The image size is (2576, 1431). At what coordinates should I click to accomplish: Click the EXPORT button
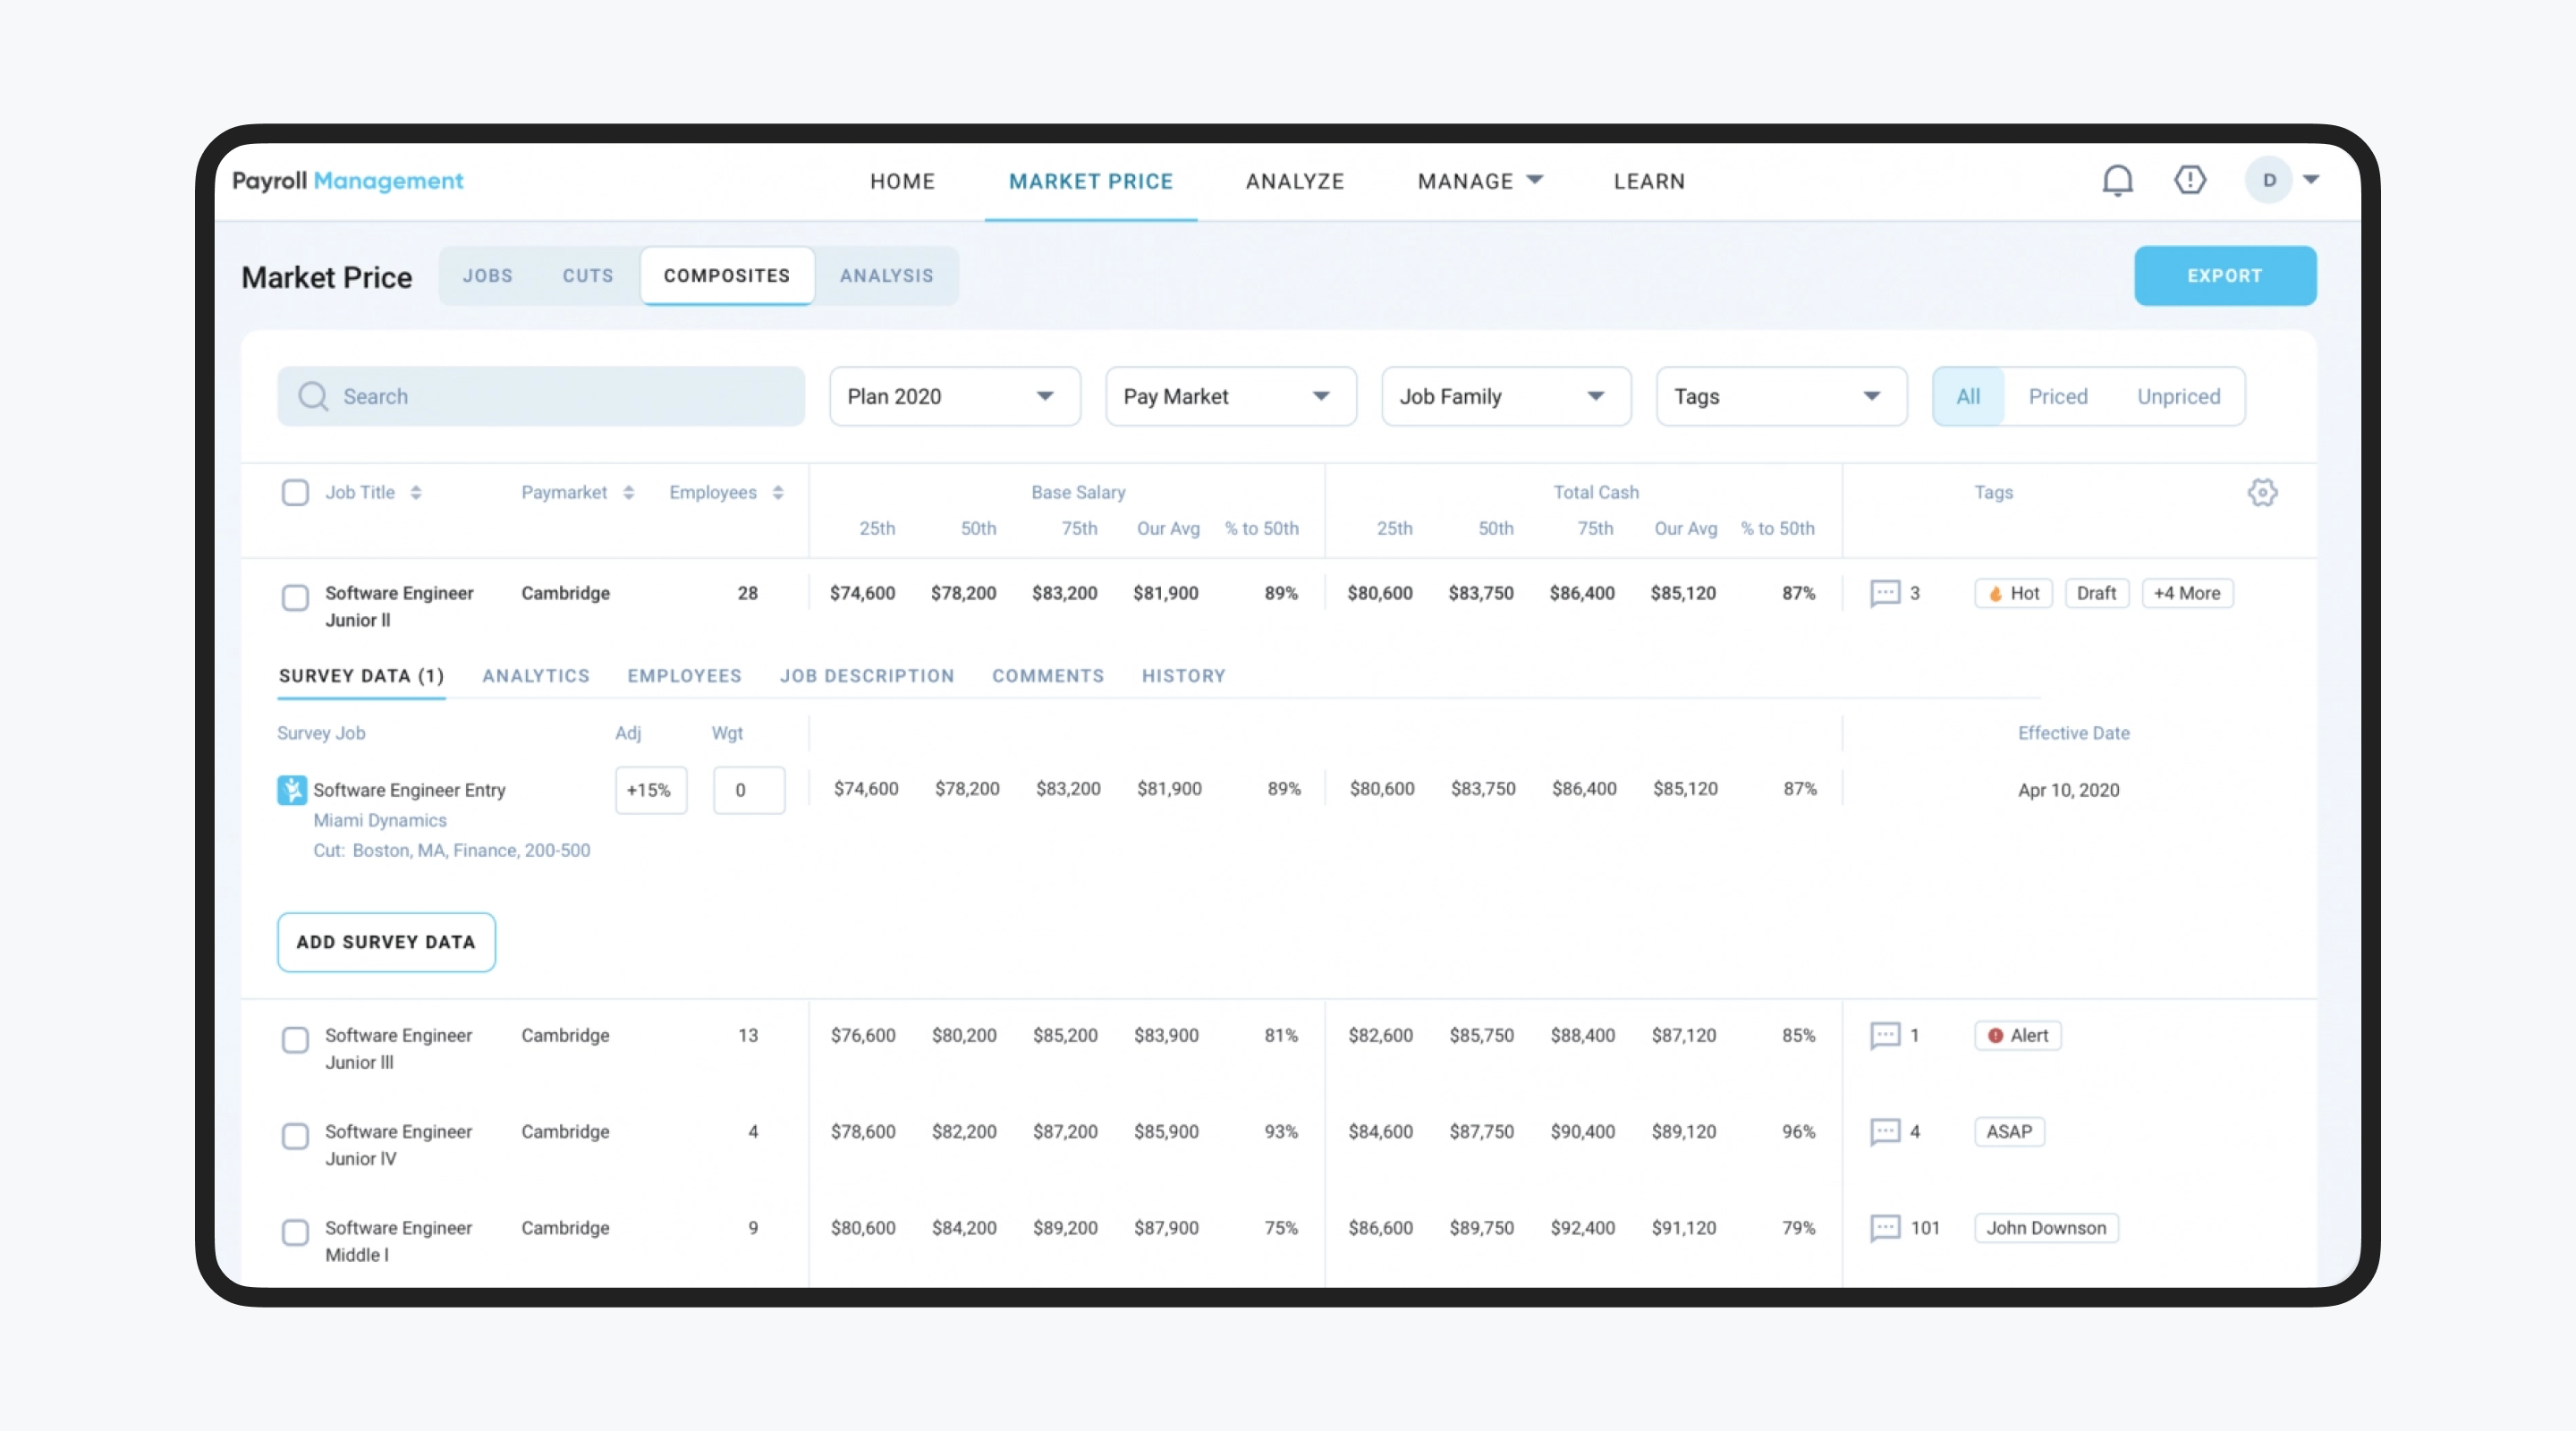pyautogui.click(x=2224, y=276)
